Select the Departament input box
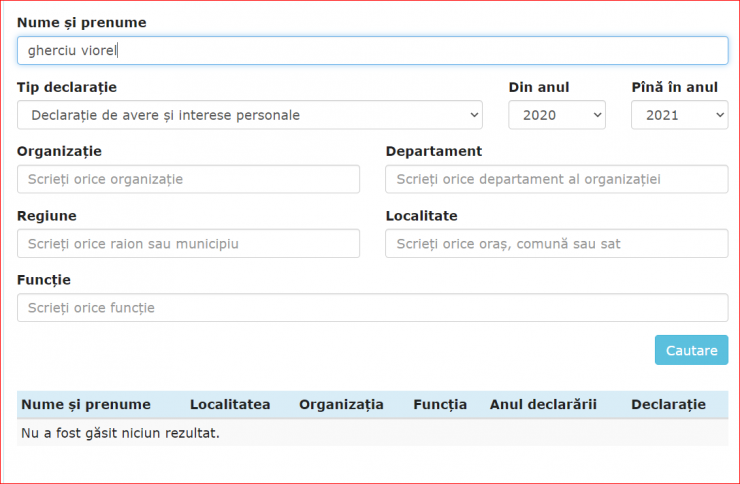740x484 pixels. (x=557, y=179)
